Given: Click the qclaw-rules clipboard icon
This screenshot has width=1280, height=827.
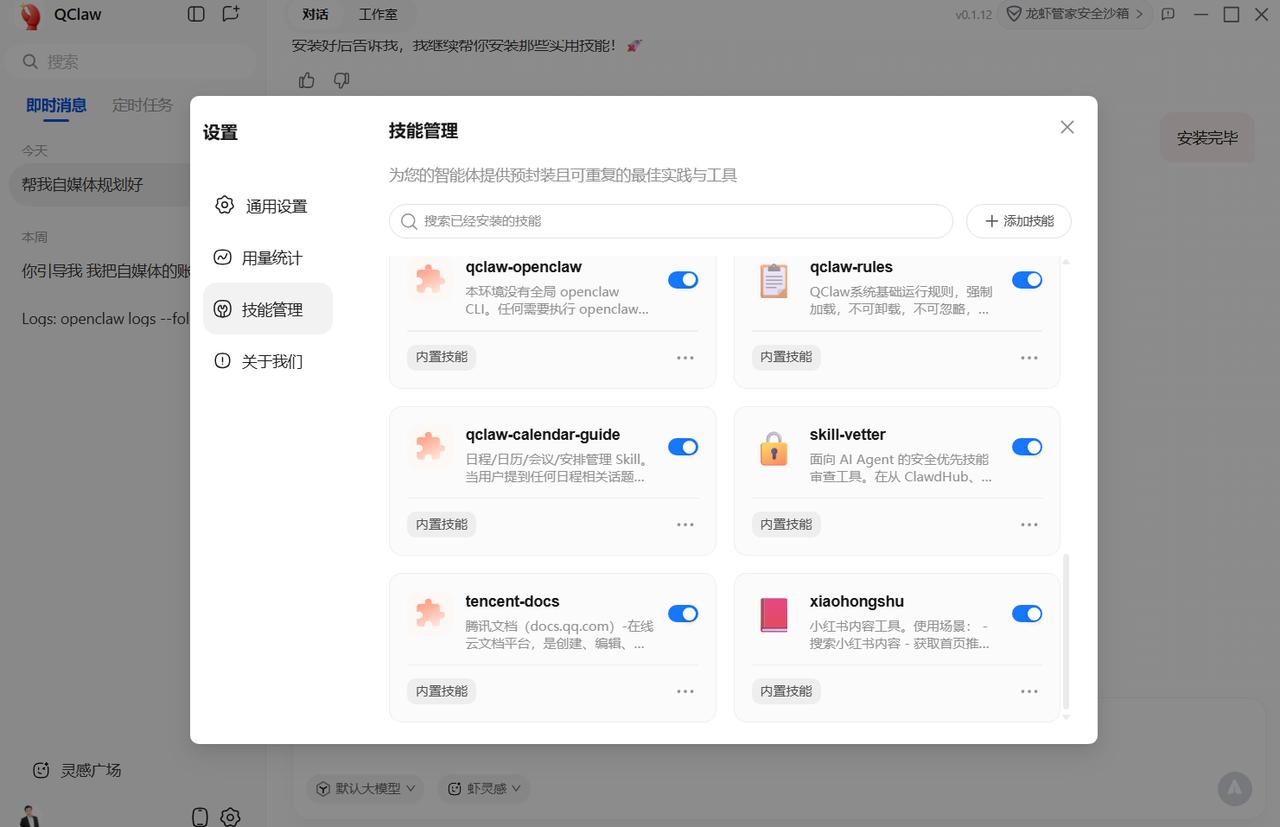Looking at the screenshot, I should click(x=774, y=280).
